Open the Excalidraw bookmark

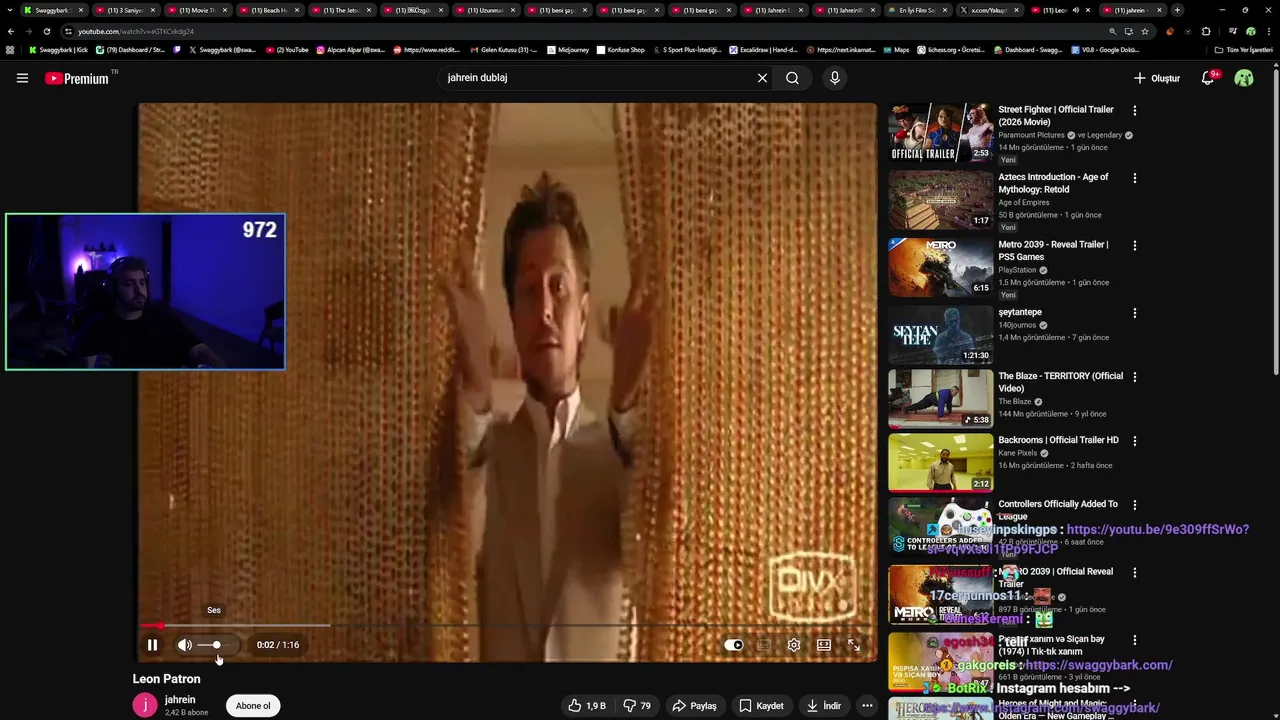click(x=763, y=49)
